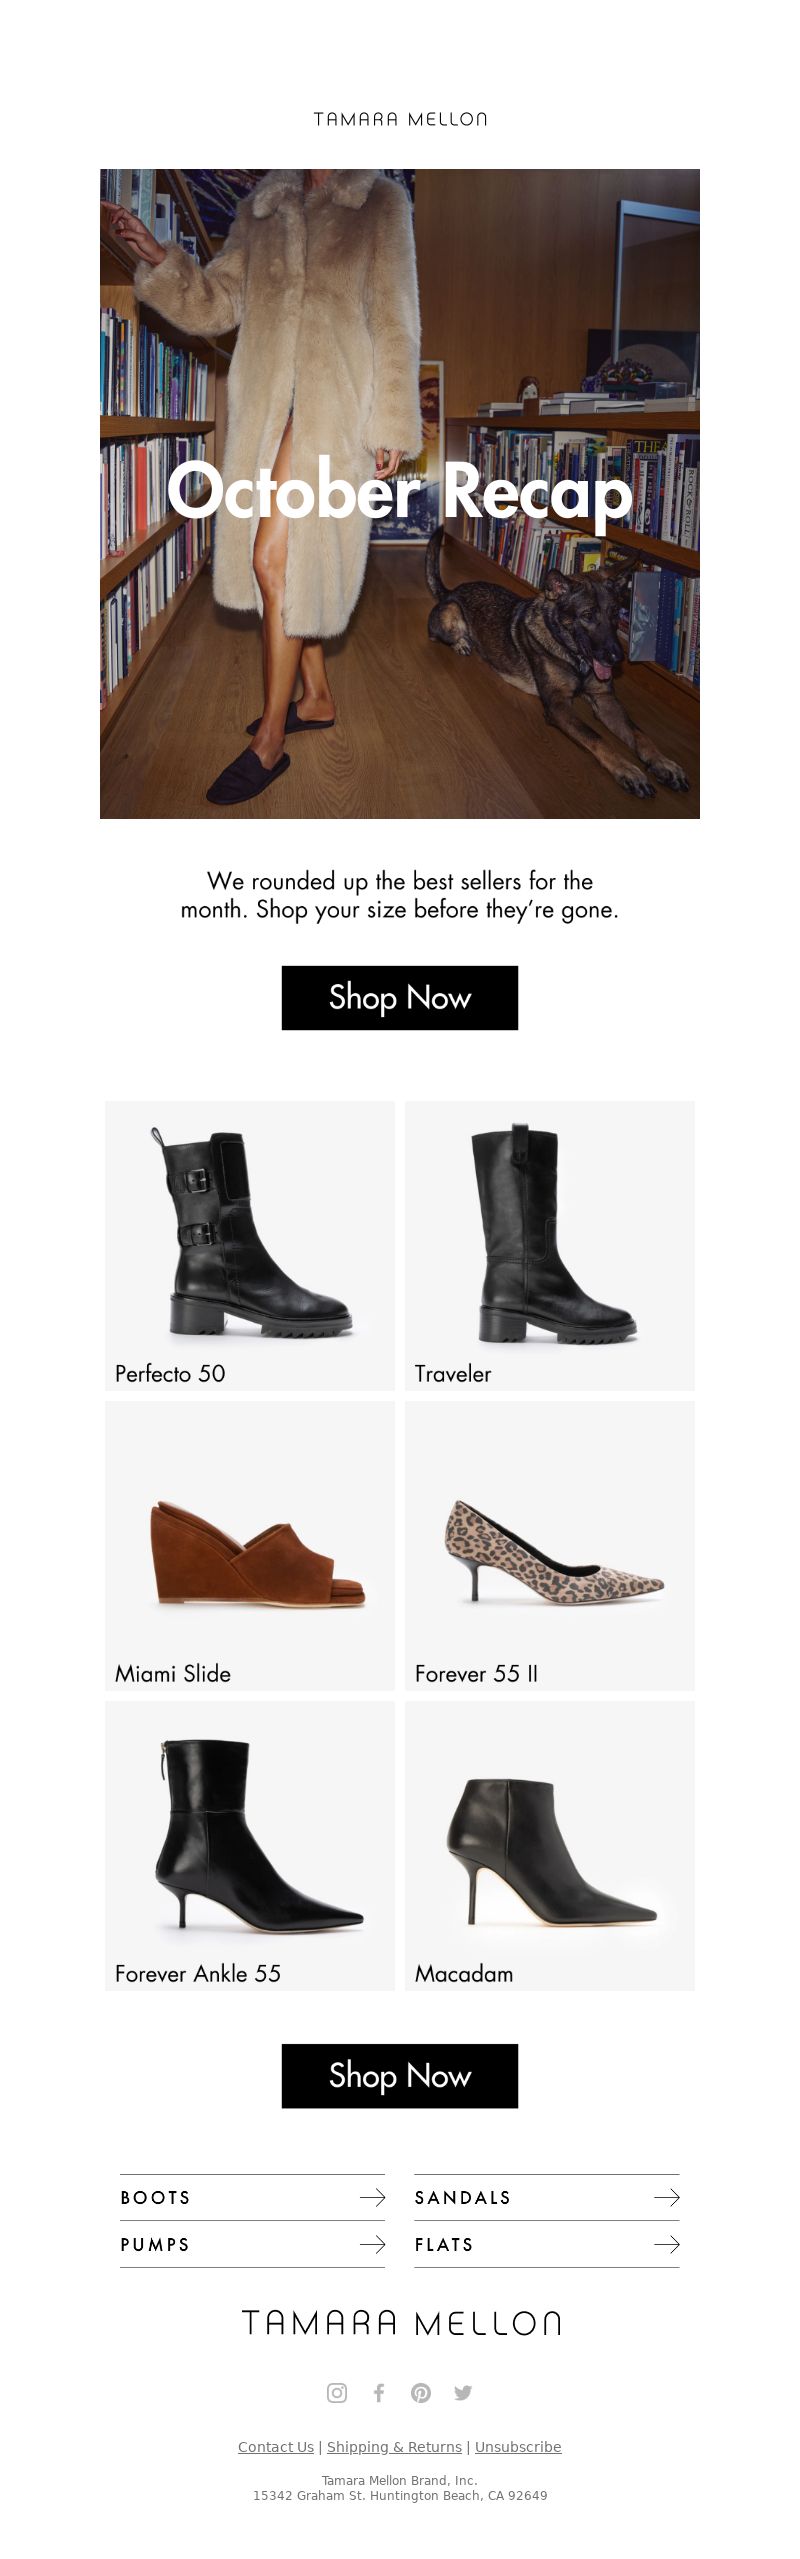The width and height of the screenshot is (800, 2559).
Task: Open the Miami Slide product image
Action: [250, 1545]
